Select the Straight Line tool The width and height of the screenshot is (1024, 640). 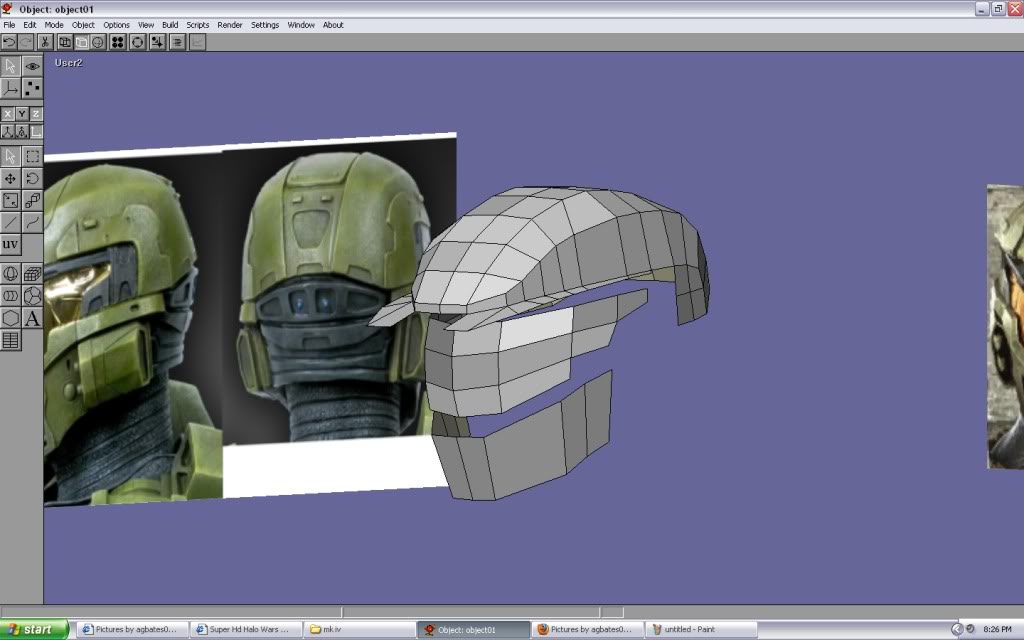[x=10, y=223]
